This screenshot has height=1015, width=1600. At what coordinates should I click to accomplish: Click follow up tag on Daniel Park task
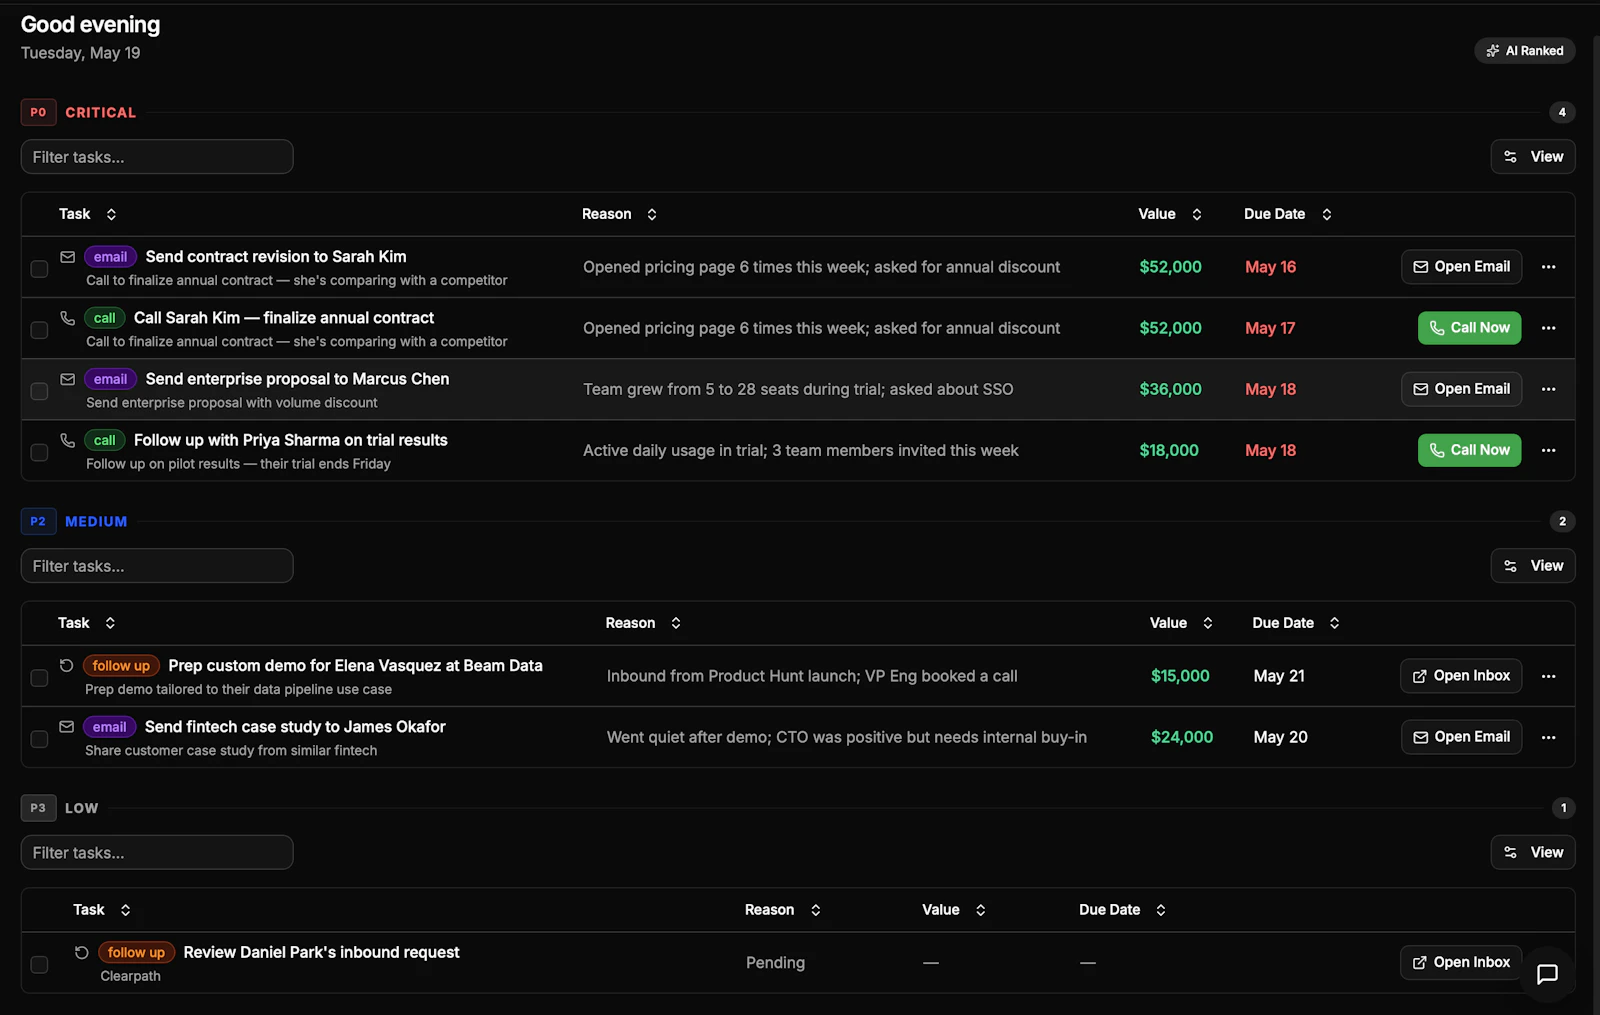(136, 953)
